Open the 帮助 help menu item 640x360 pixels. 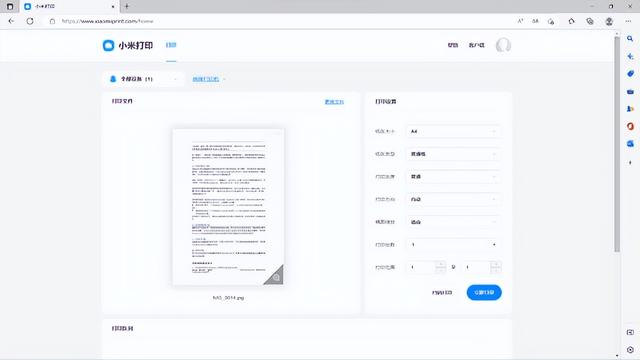453,45
